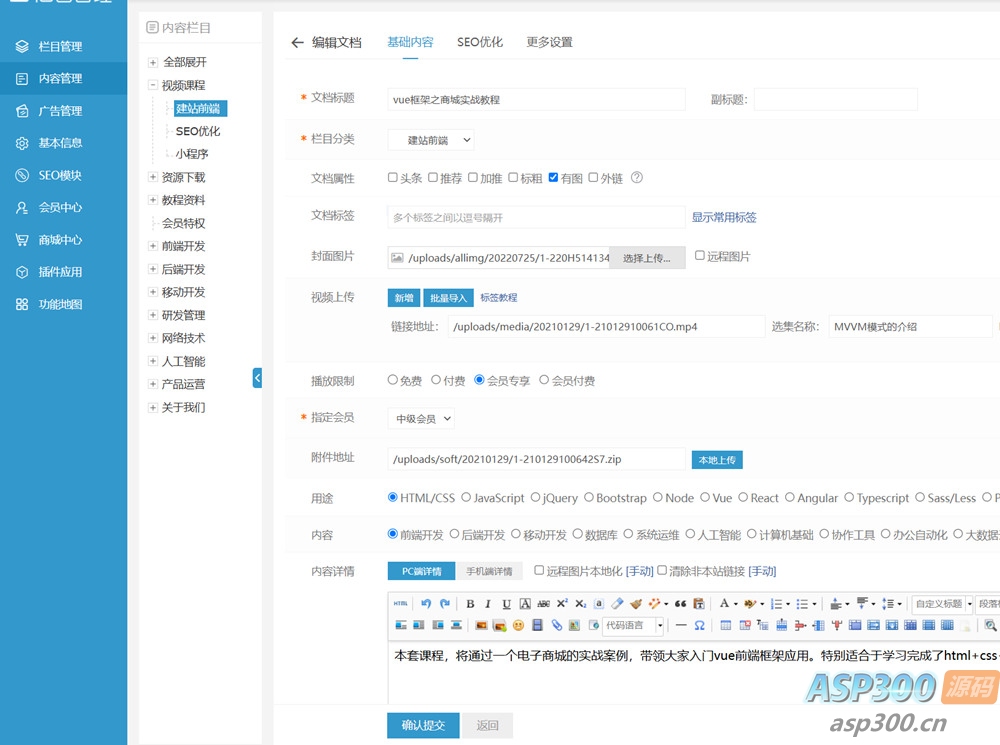The image size is (1000, 745).
Task: Click into the 文档标题 input field
Action: point(536,99)
